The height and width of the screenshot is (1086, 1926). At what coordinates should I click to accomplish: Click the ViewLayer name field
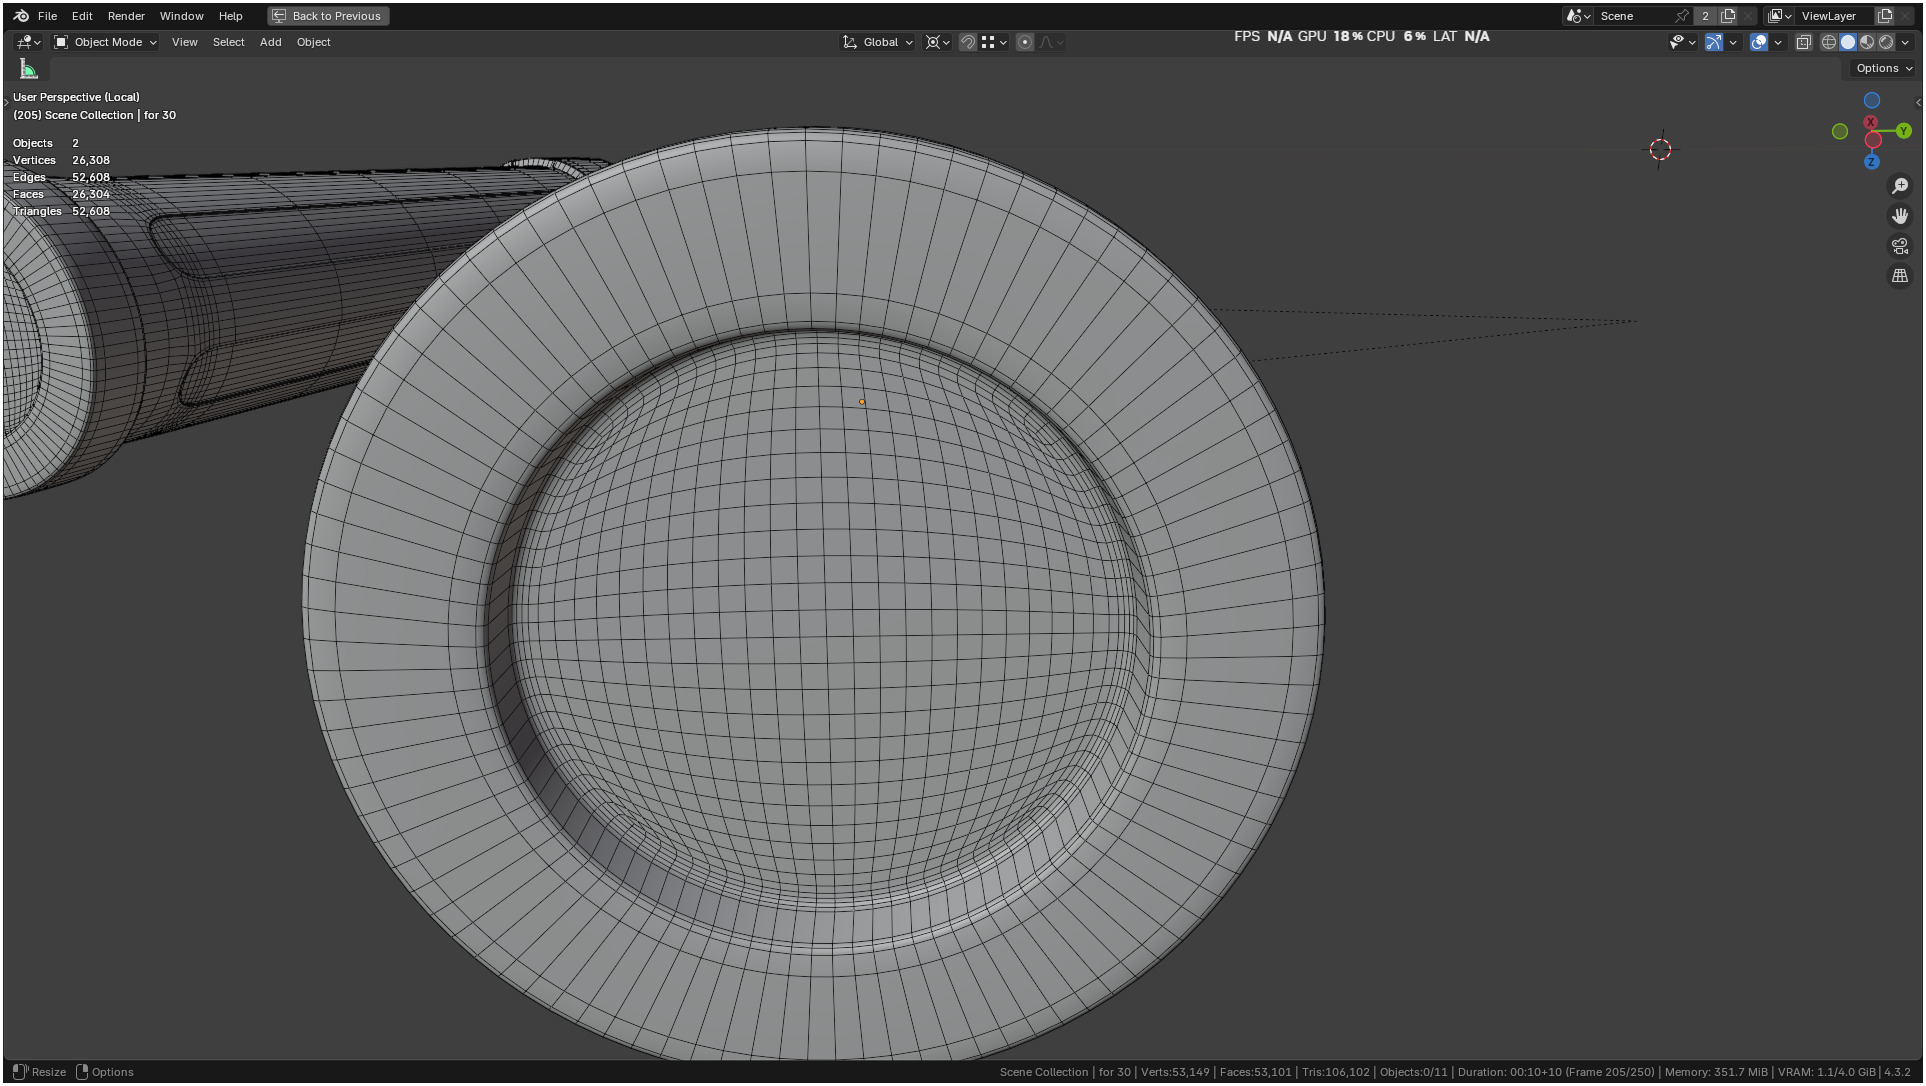tap(1827, 16)
